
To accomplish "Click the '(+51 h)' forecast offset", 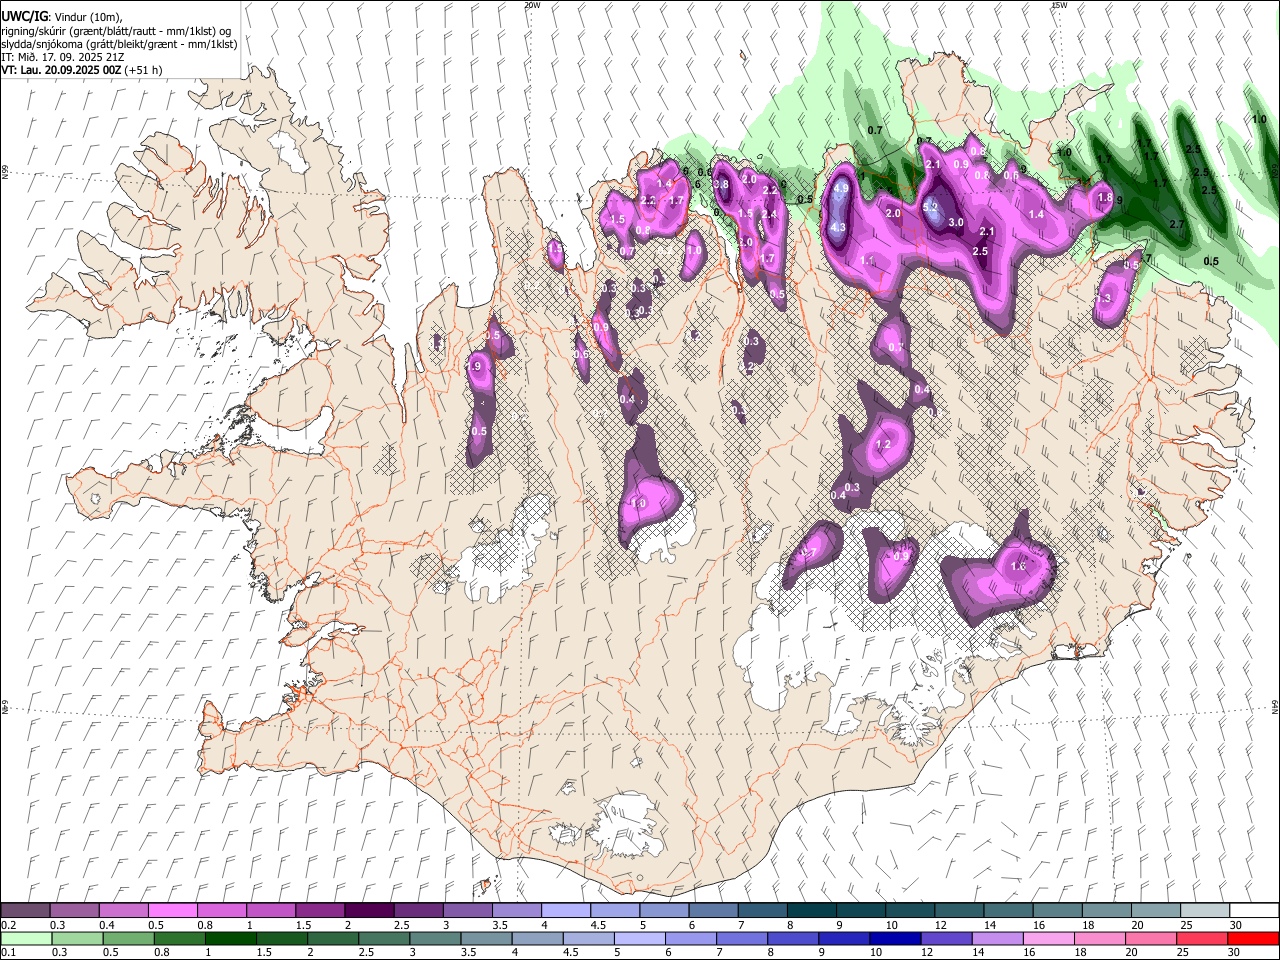I will [143, 70].
